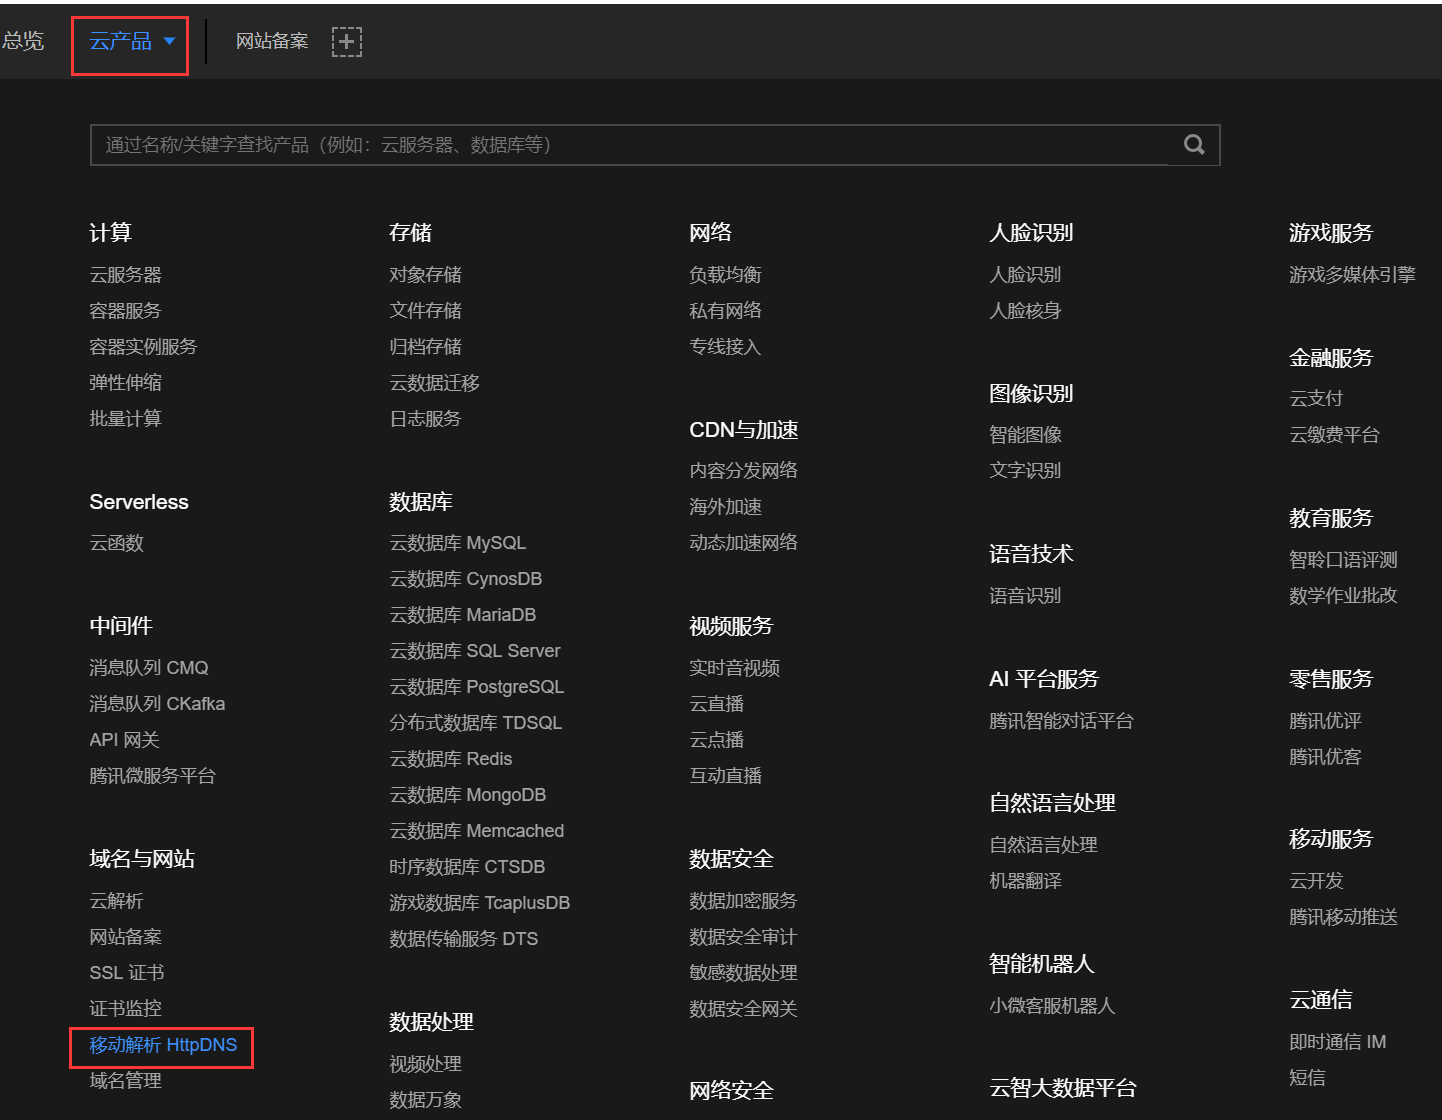The height and width of the screenshot is (1120, 1442).
Task: Open 海外加速 link
Action: pos(726,507)
